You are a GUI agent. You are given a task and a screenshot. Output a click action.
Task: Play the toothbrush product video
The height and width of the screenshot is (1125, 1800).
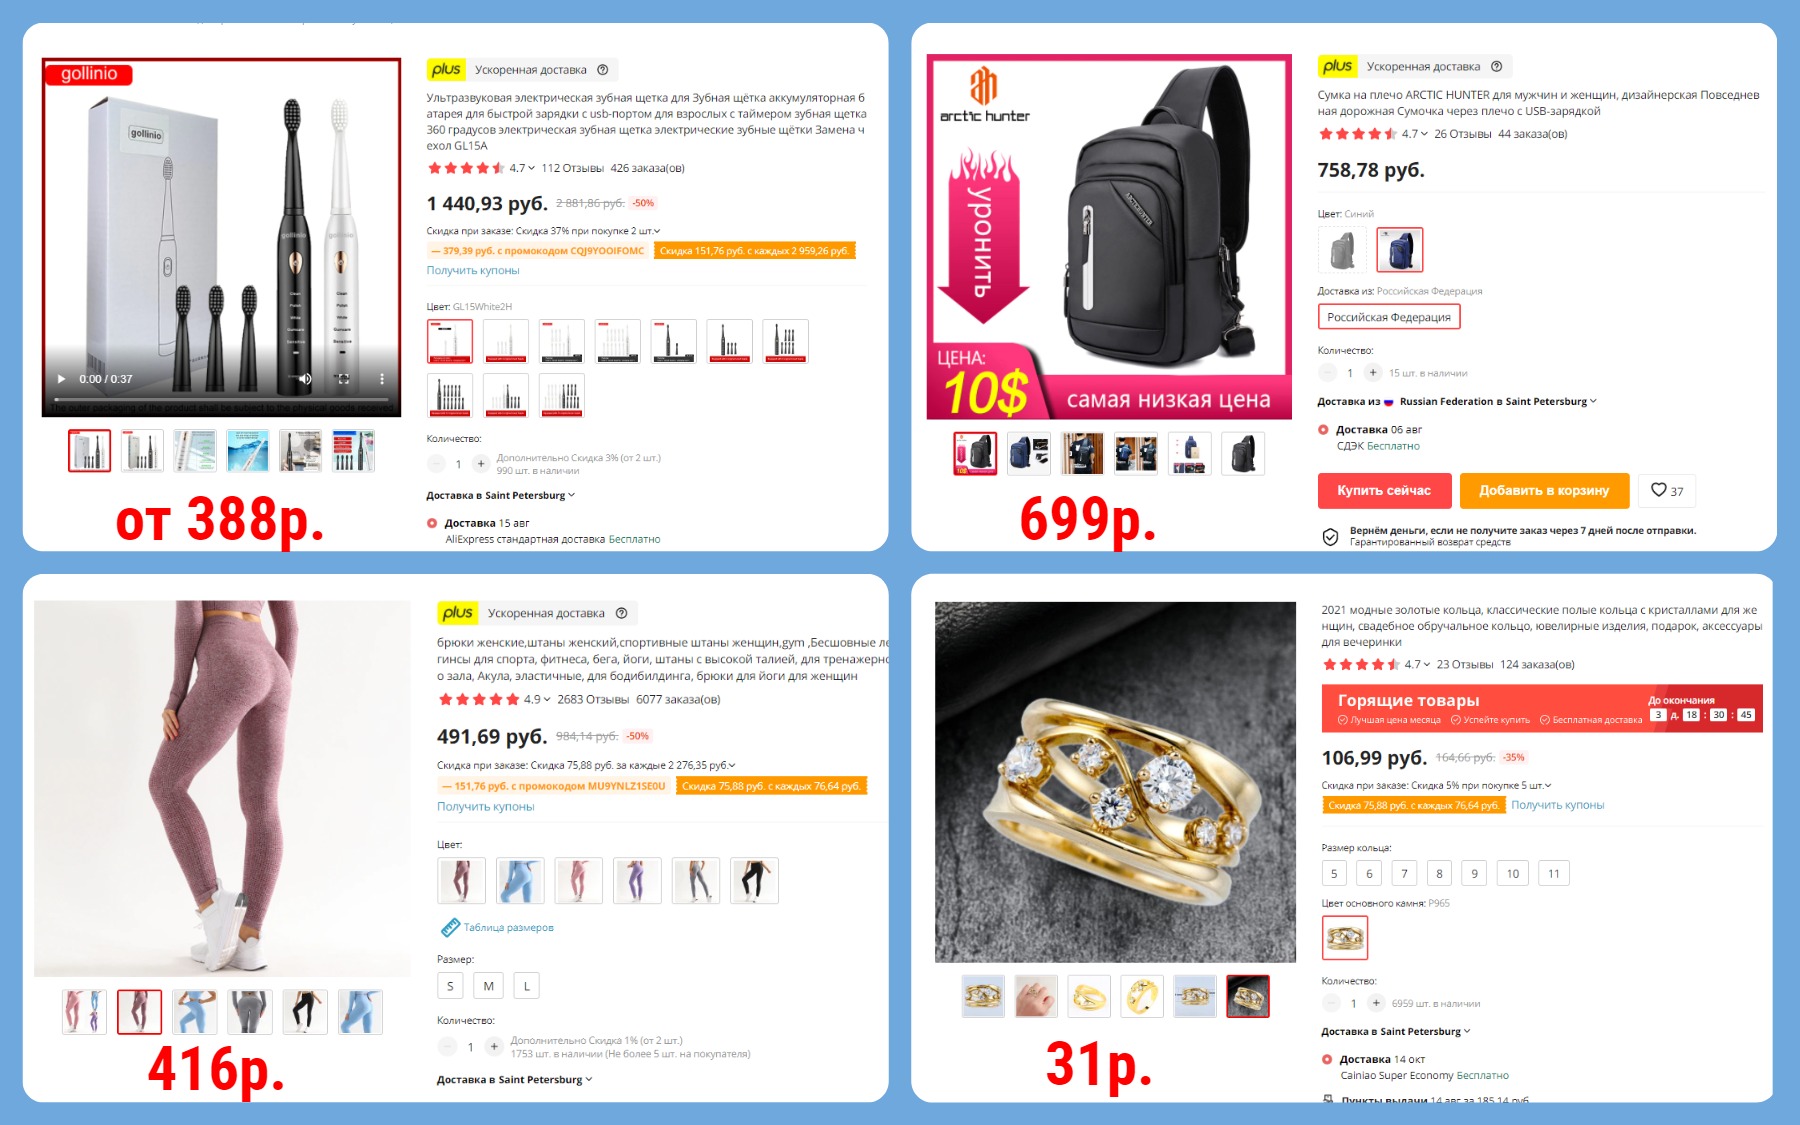point(61,379)
